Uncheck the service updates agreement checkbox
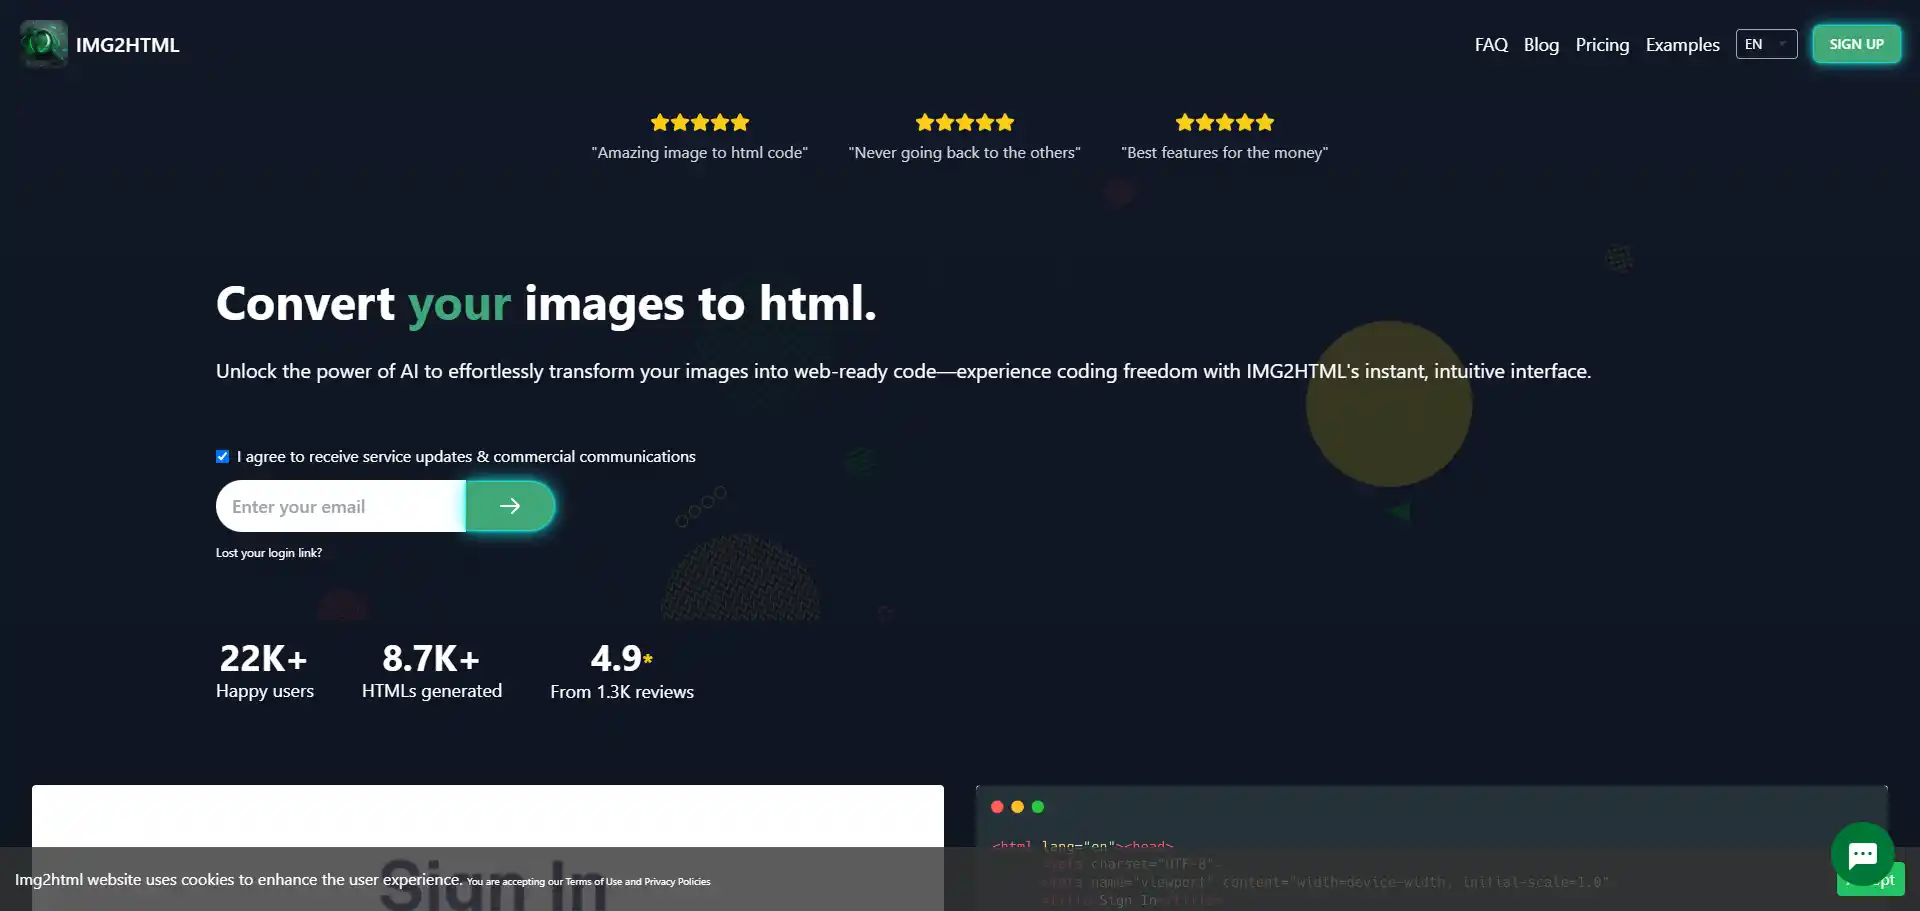Viewport: 1920px width, 911px height. pos(222,456)
